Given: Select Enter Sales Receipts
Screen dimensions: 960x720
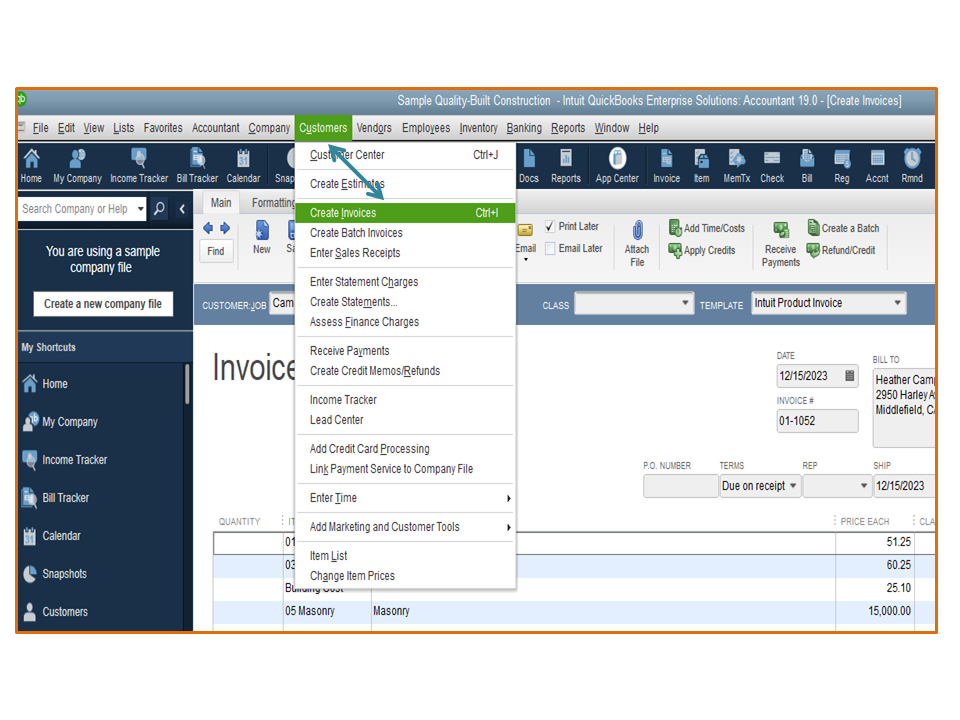Looking at the screenshot, I should click(x=405, y=253).
